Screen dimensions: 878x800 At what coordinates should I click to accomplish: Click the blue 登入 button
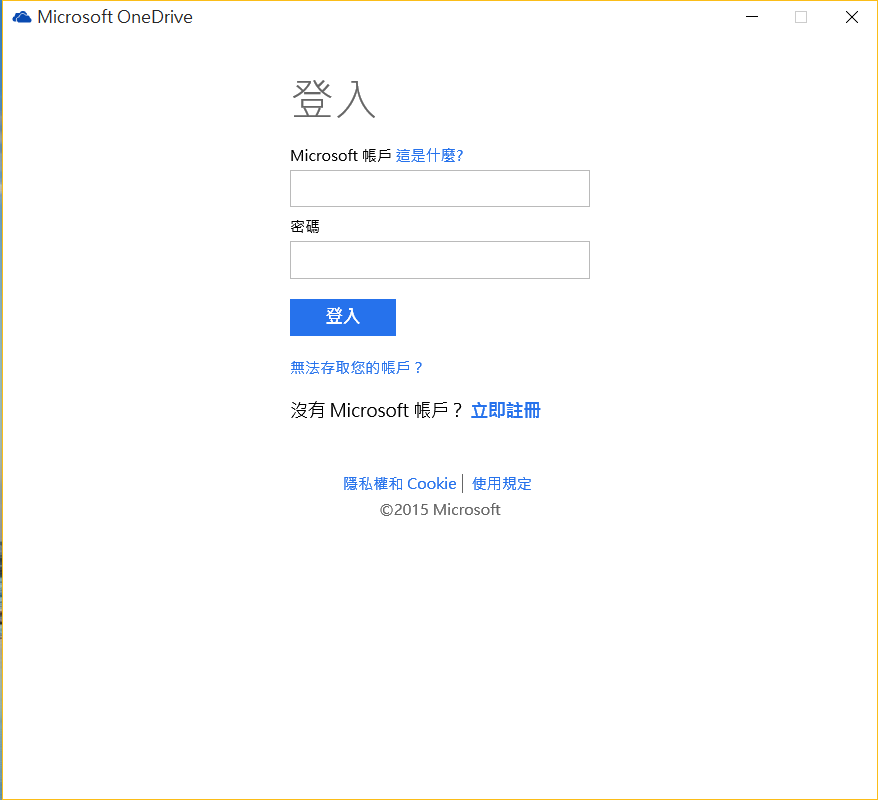(343, 317)
